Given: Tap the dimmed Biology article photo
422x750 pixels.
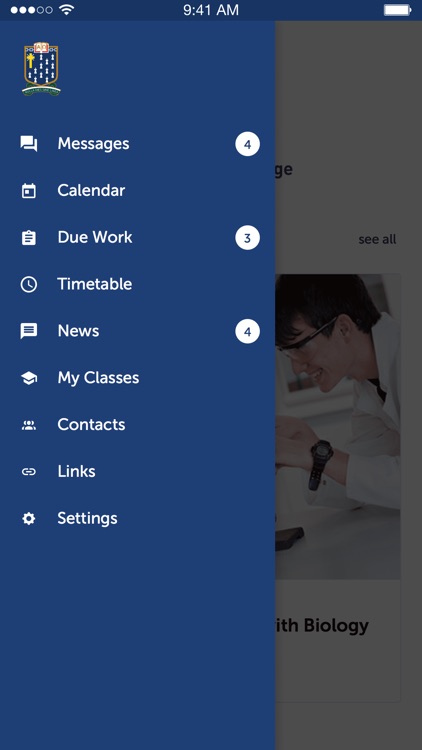Looking at the screenshot, I should (x=338, y=426).
